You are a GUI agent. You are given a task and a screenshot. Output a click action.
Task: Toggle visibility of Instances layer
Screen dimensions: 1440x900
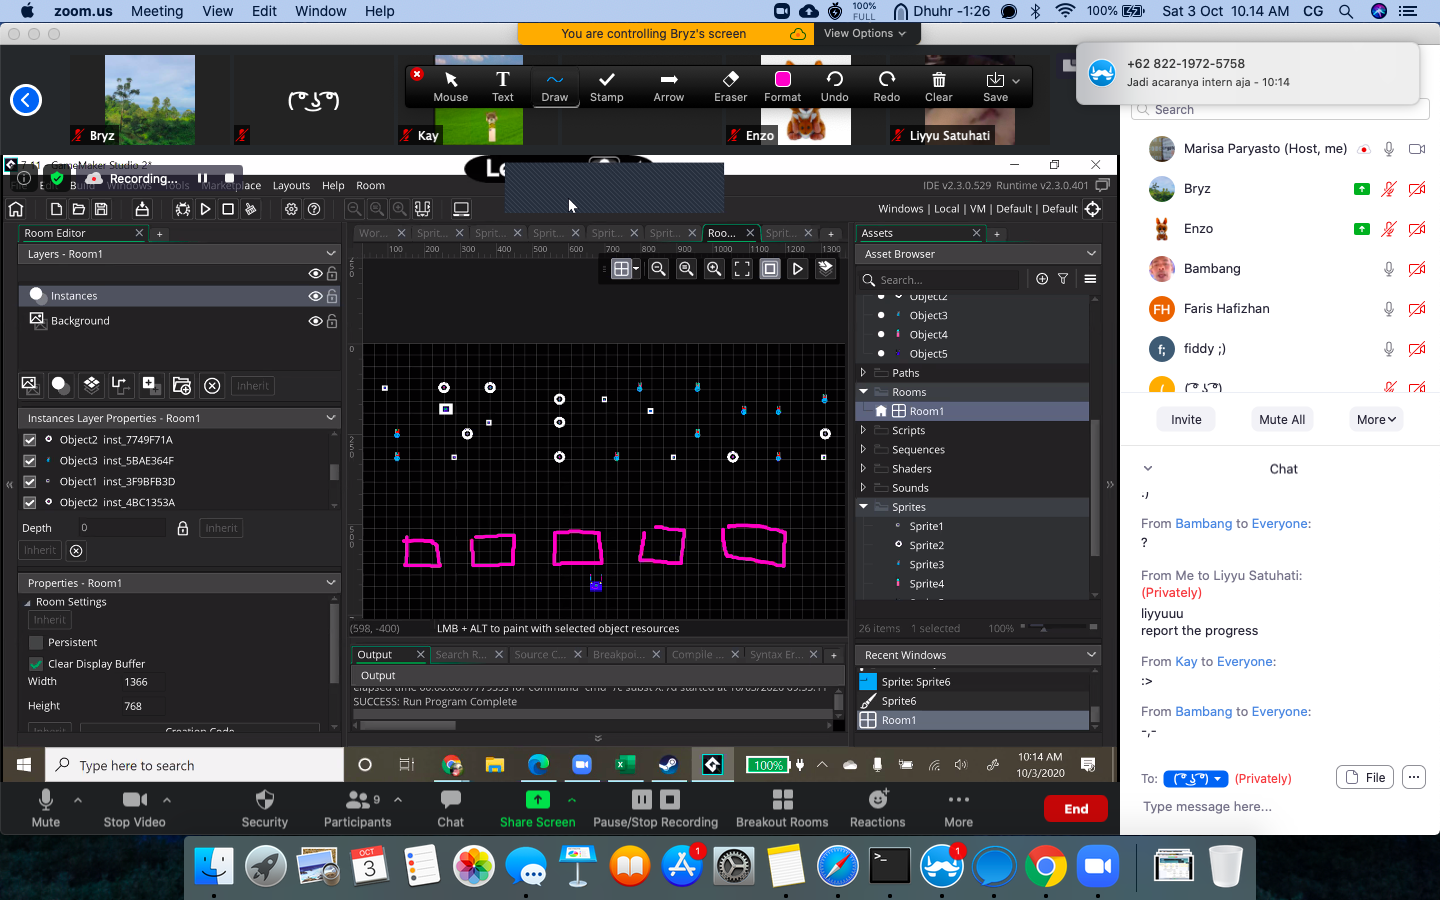click(315, 296)
